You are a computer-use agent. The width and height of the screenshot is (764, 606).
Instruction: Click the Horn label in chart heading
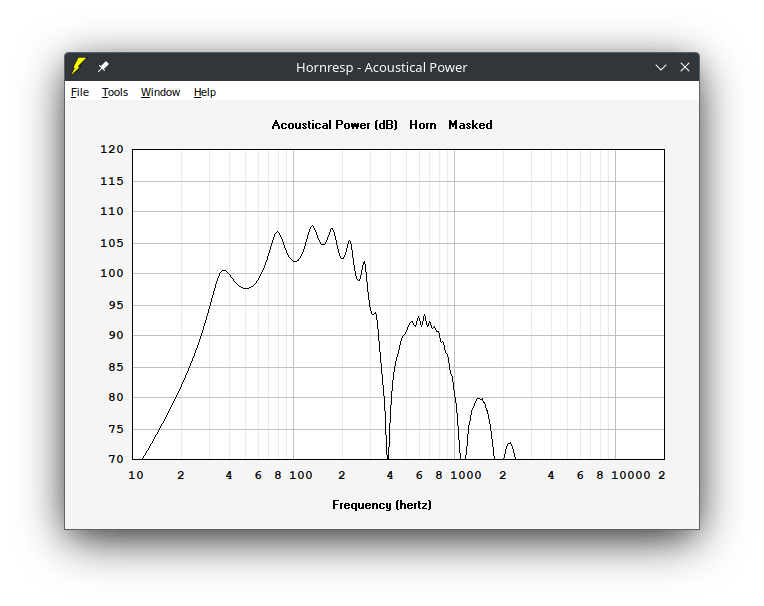[422, 125]
